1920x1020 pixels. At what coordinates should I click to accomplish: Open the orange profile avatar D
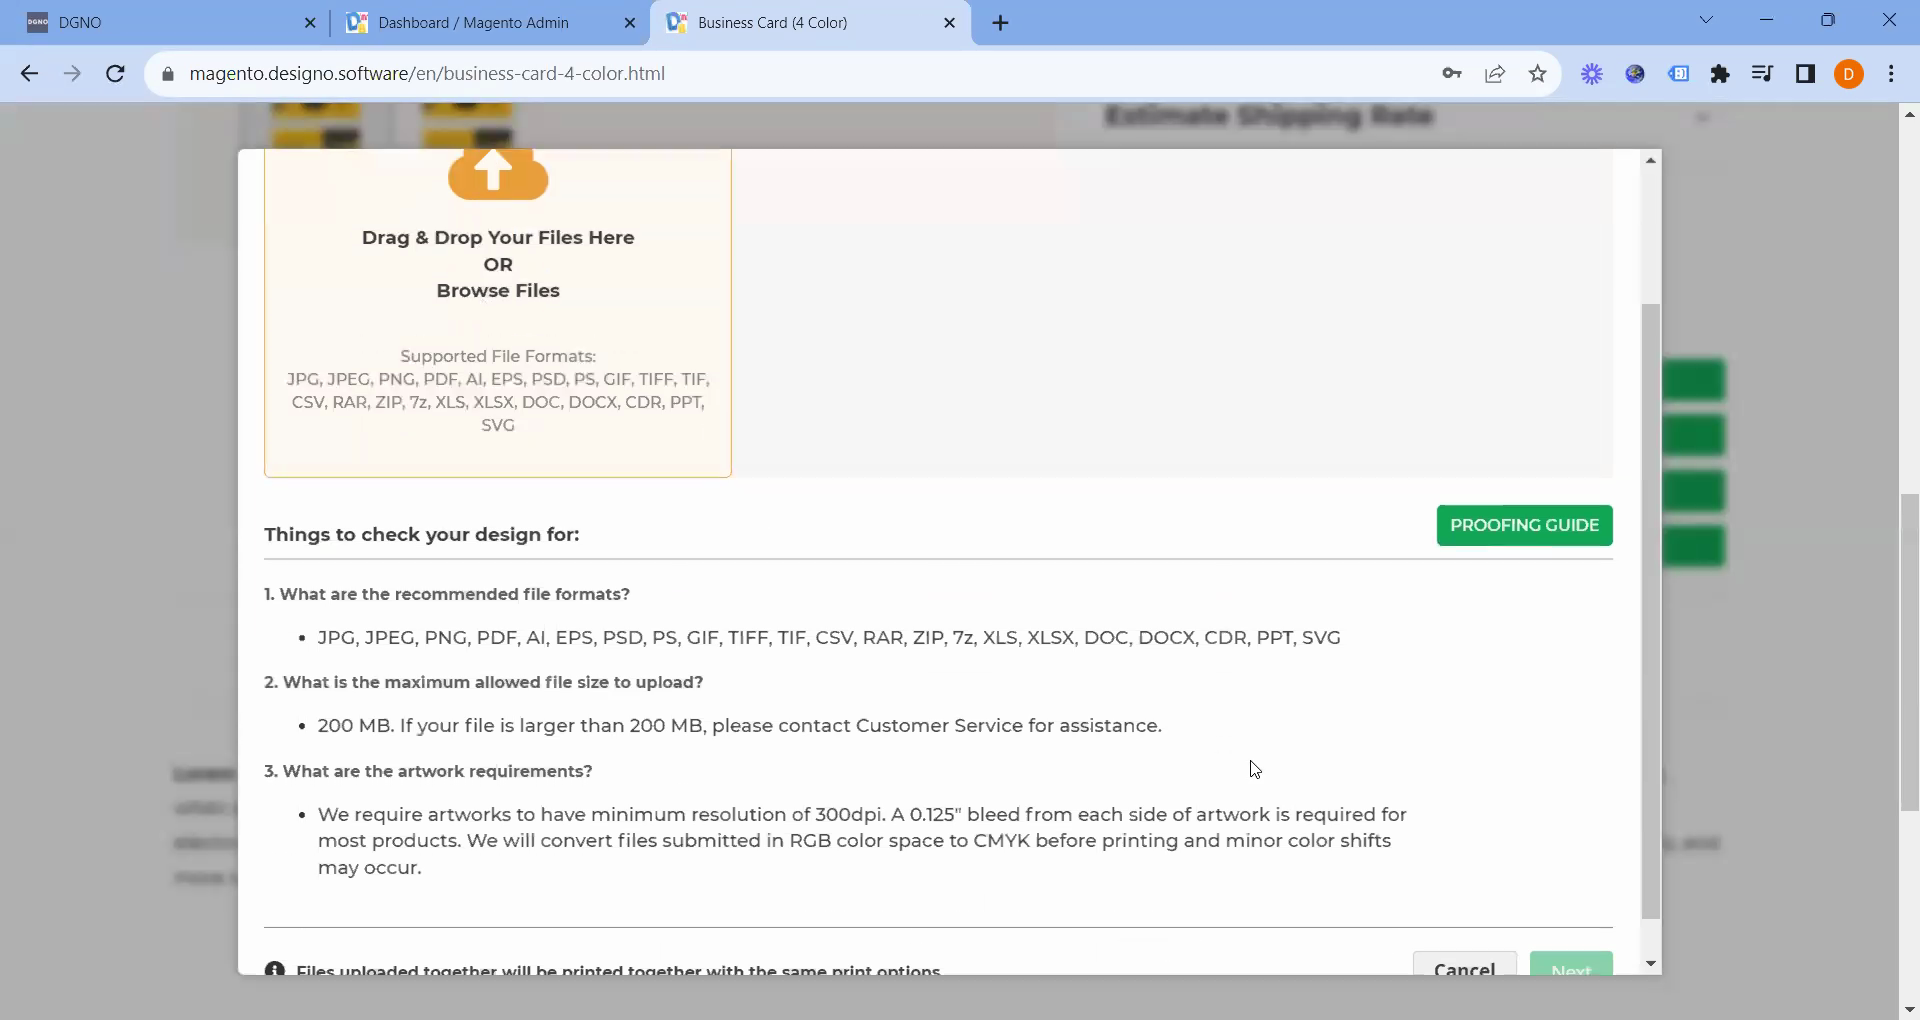[1849, 74]
